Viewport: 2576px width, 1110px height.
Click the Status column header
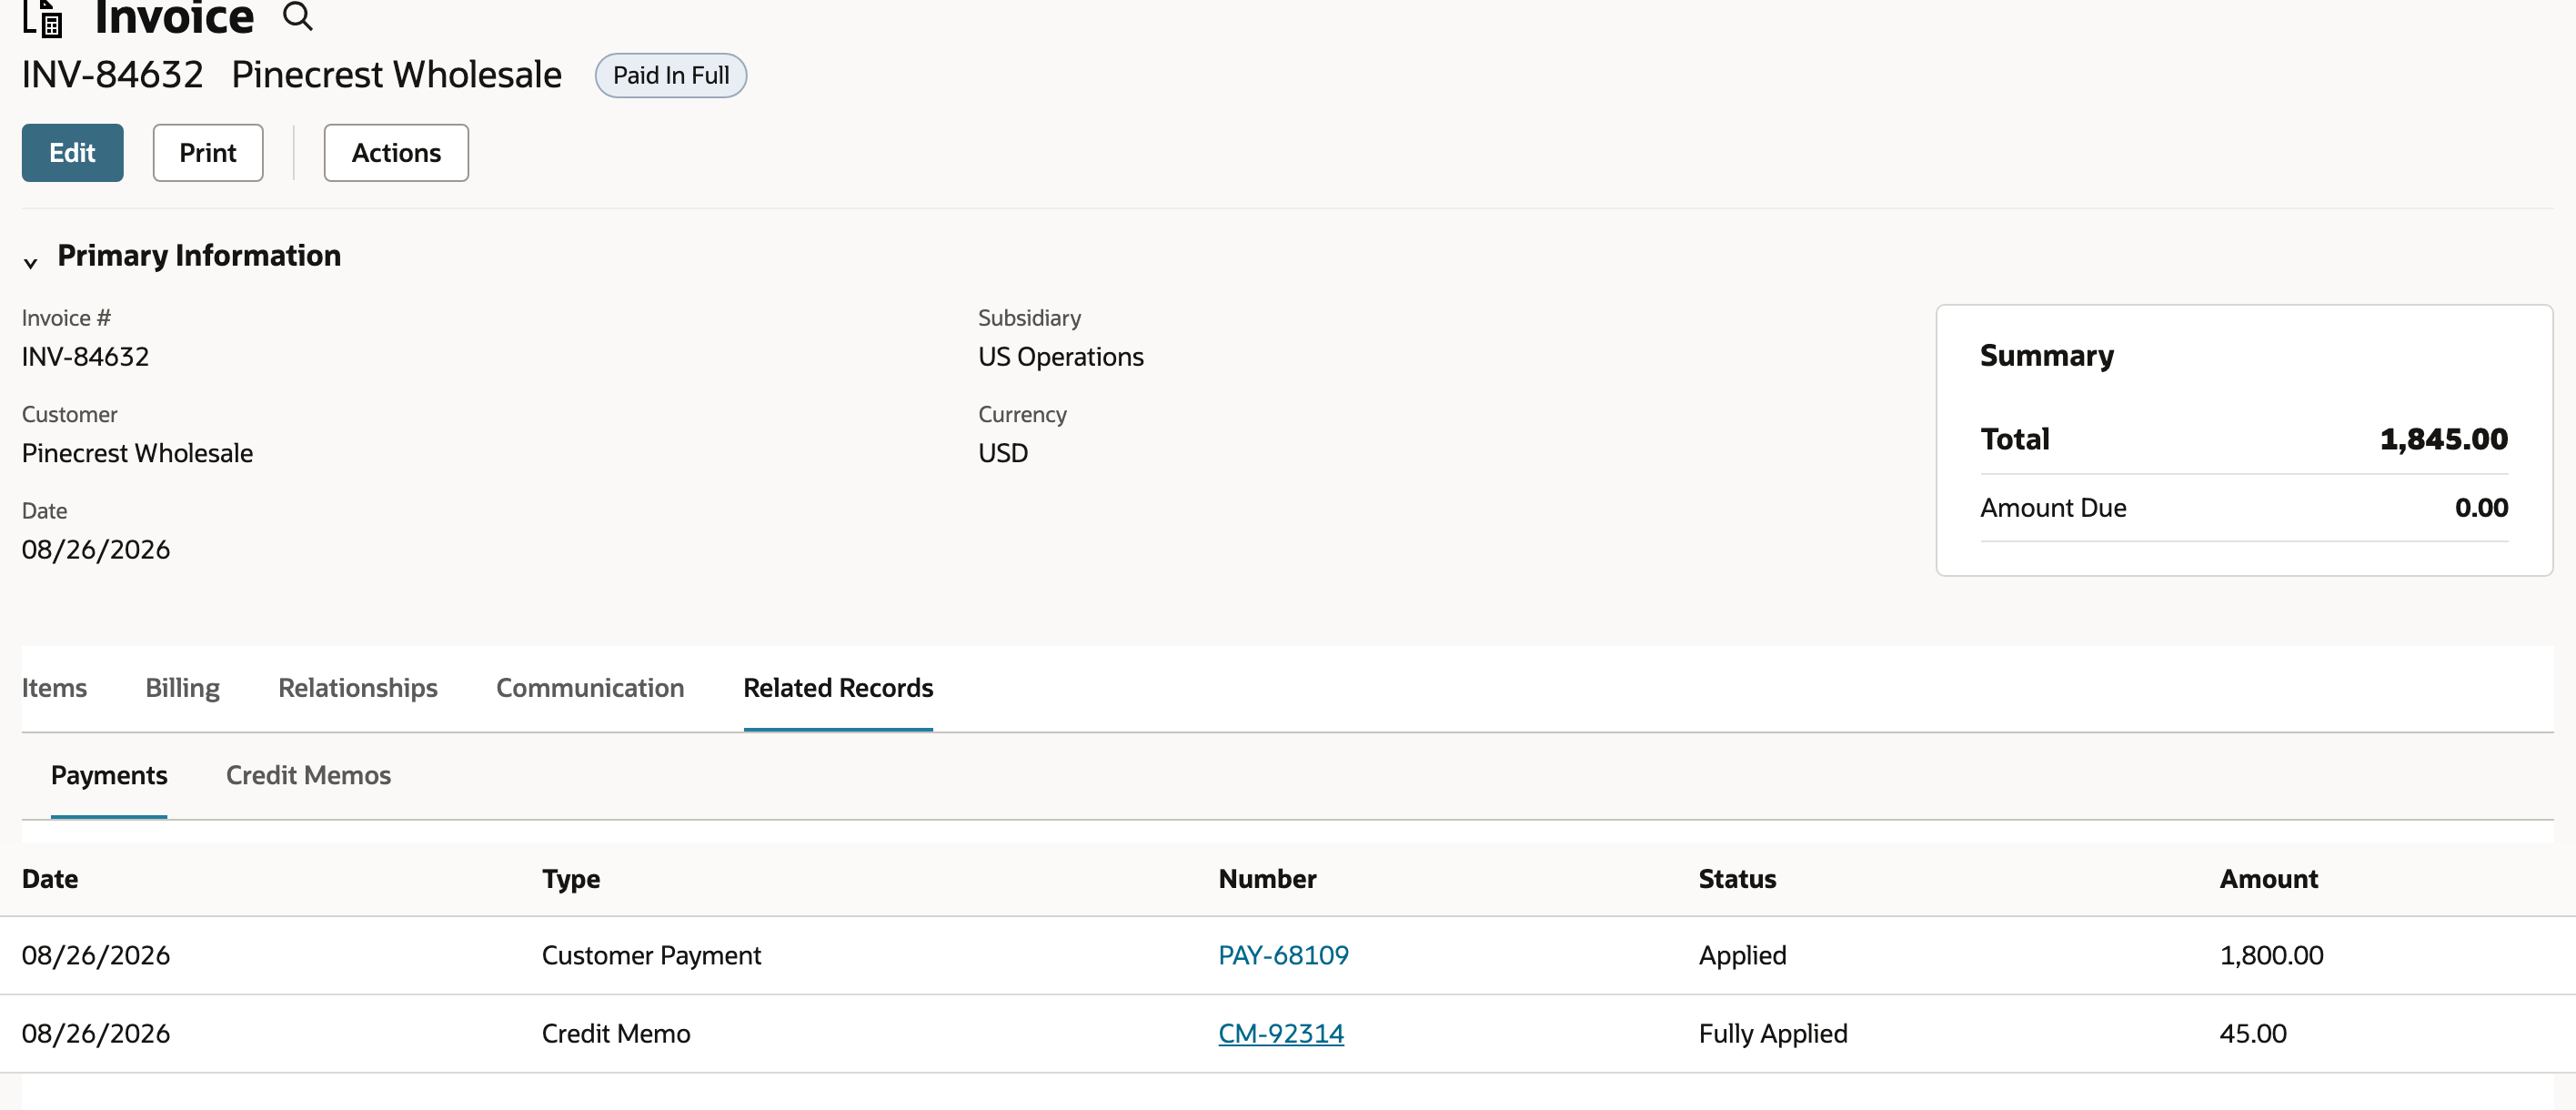[1737, 879]
